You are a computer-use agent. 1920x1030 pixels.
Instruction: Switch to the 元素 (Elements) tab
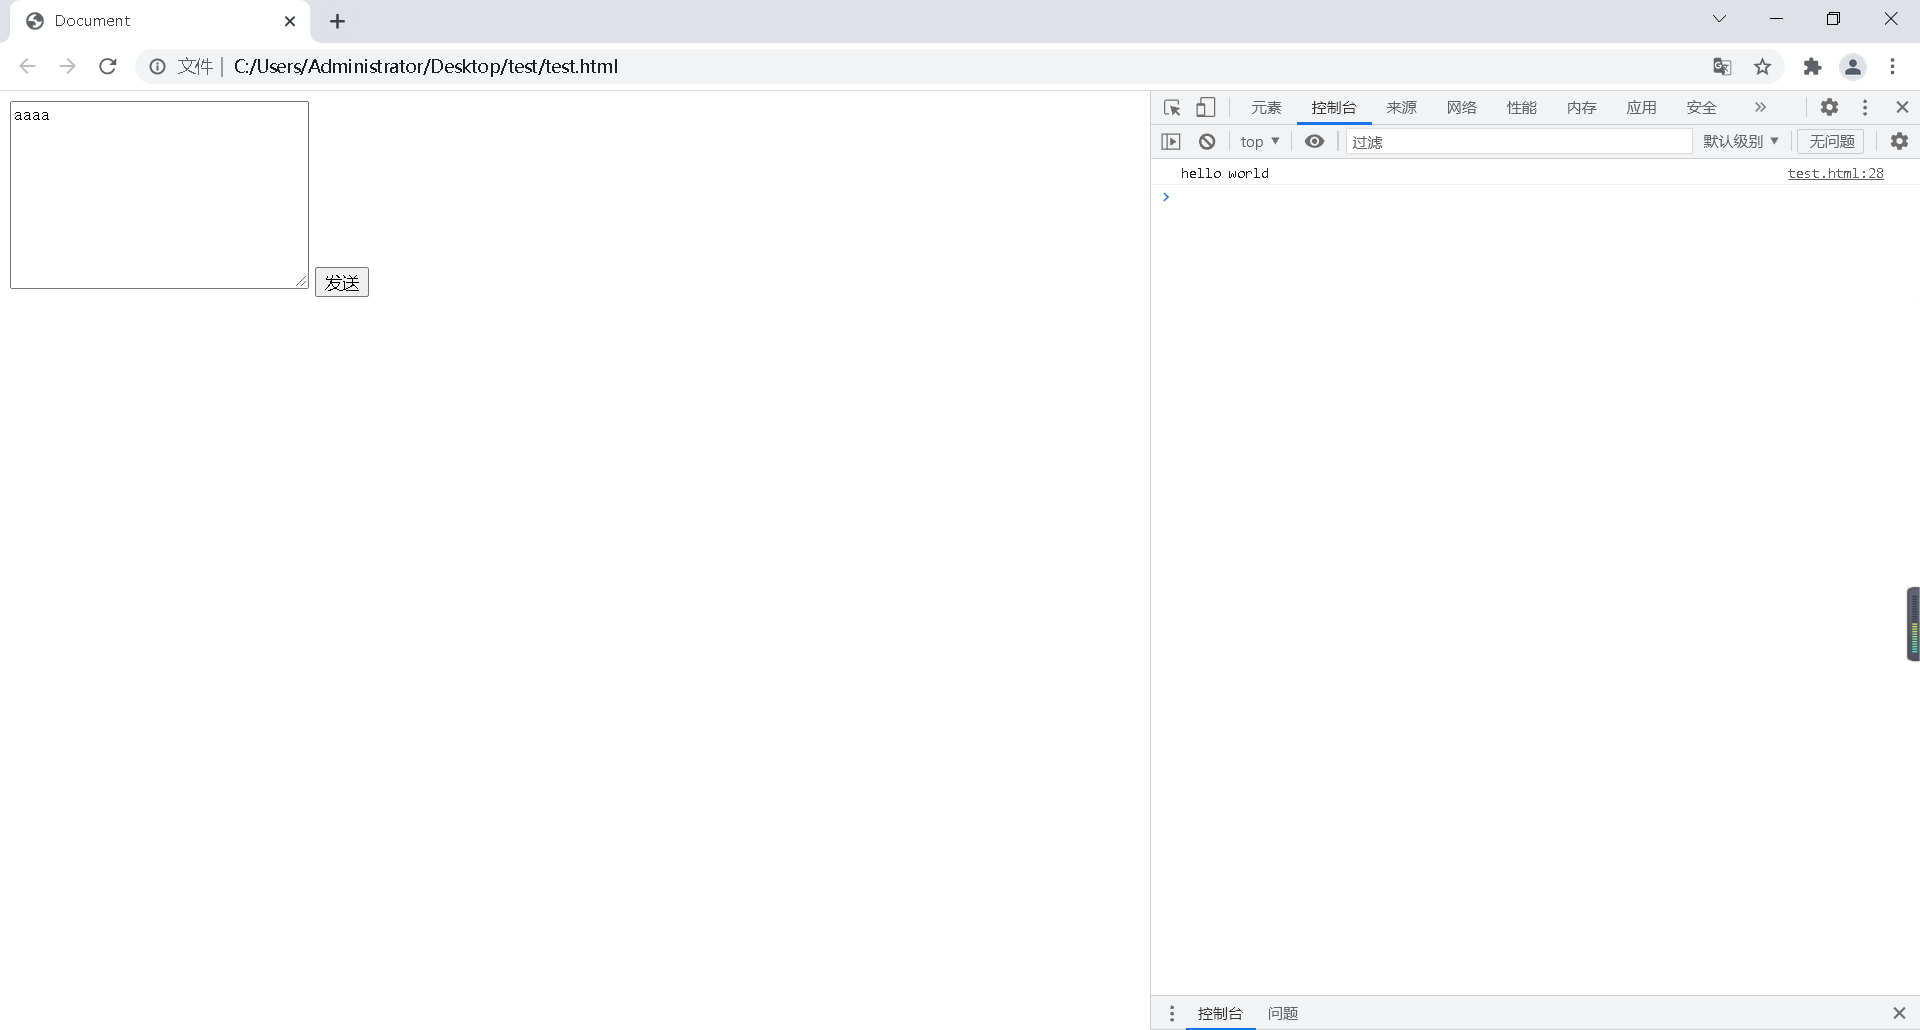(1266, 107)
